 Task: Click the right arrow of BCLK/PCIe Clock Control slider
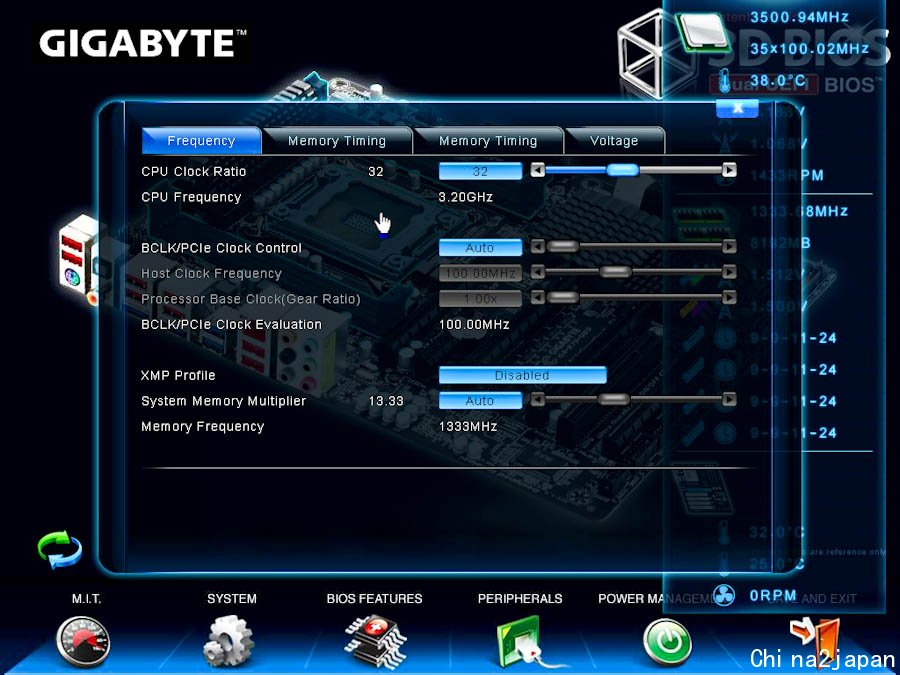point(730,247)
